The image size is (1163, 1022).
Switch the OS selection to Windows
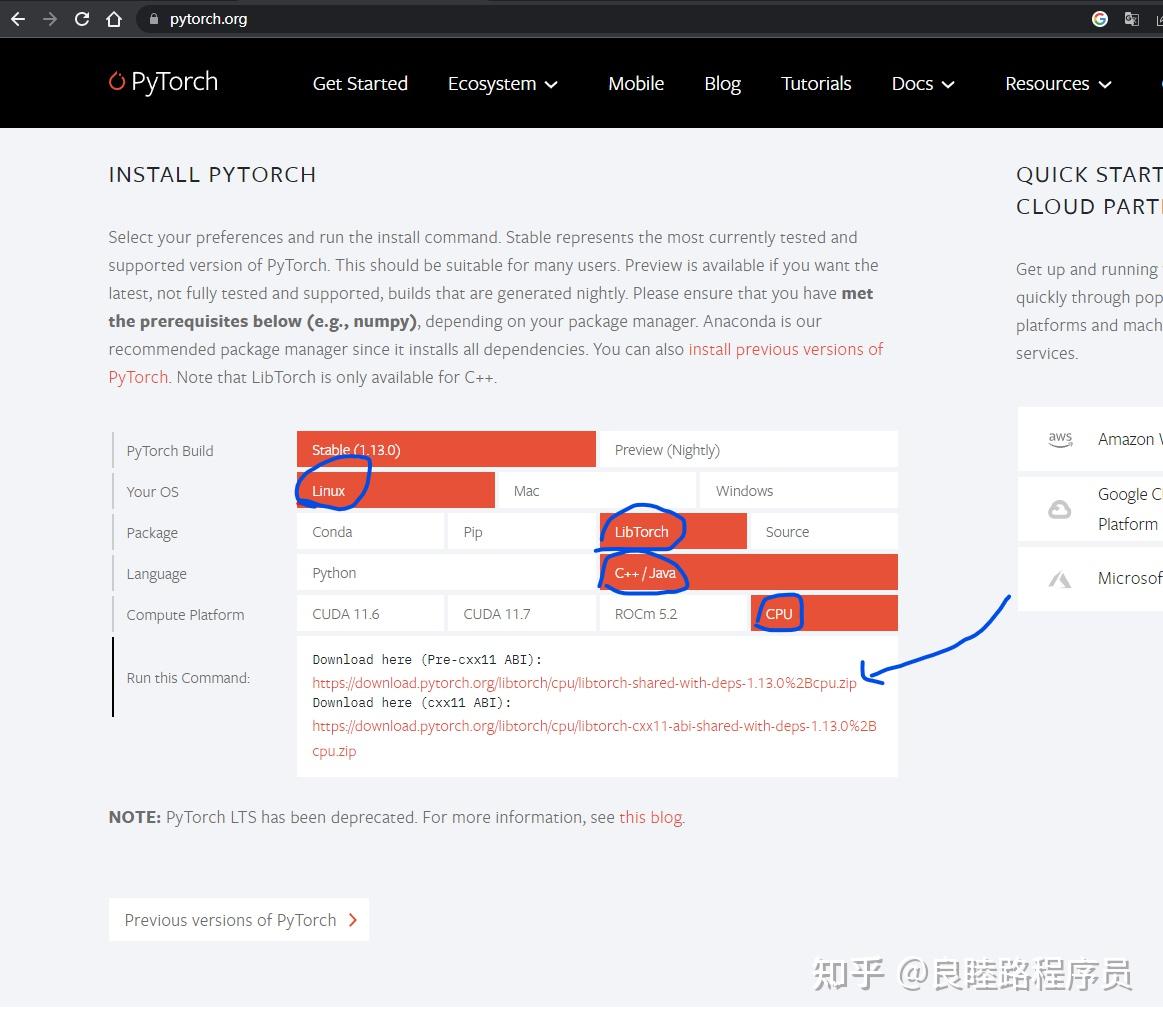[744, 490]
